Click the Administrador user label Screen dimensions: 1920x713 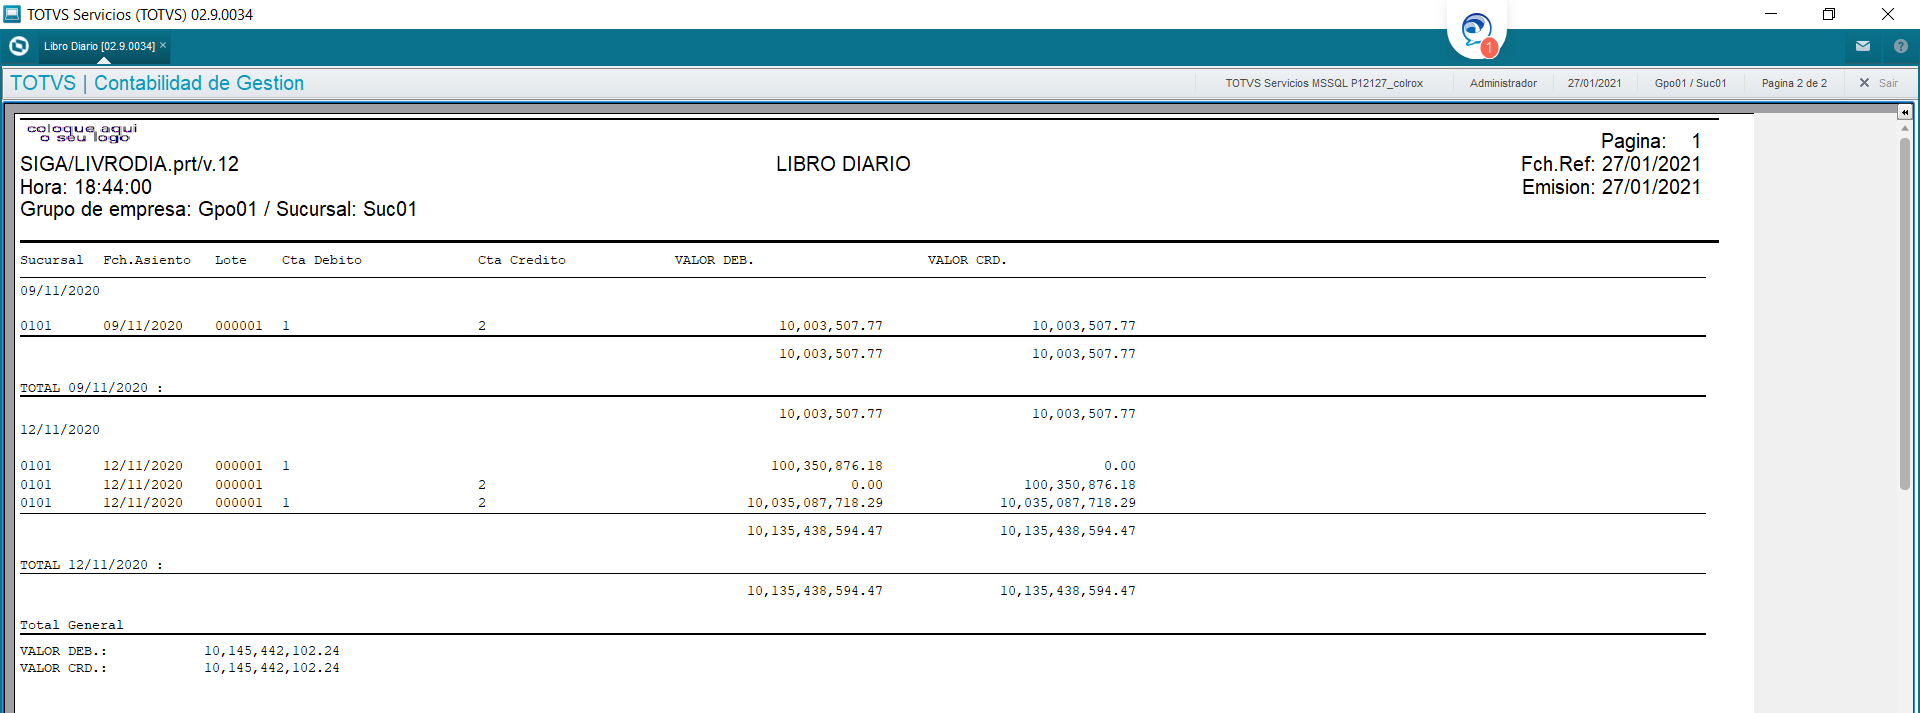1503,83
